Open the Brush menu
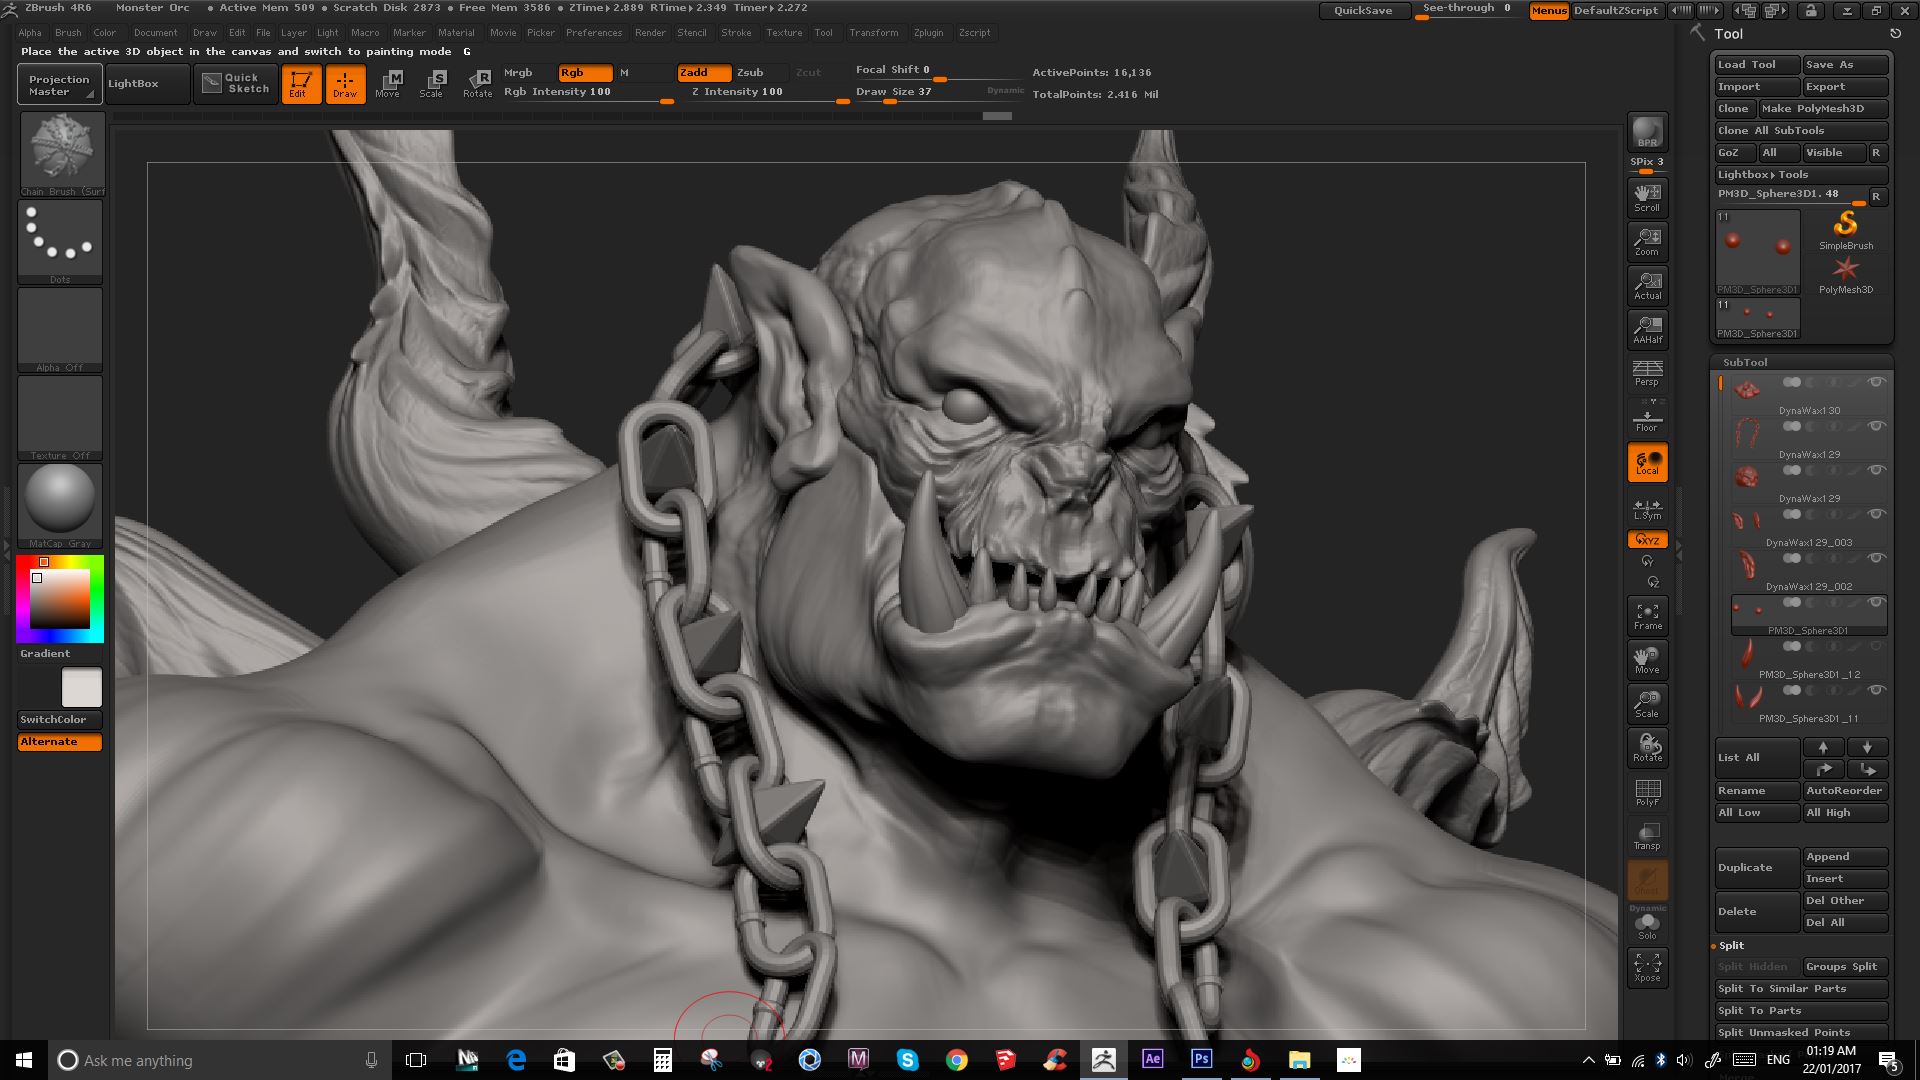 point(68,33)
